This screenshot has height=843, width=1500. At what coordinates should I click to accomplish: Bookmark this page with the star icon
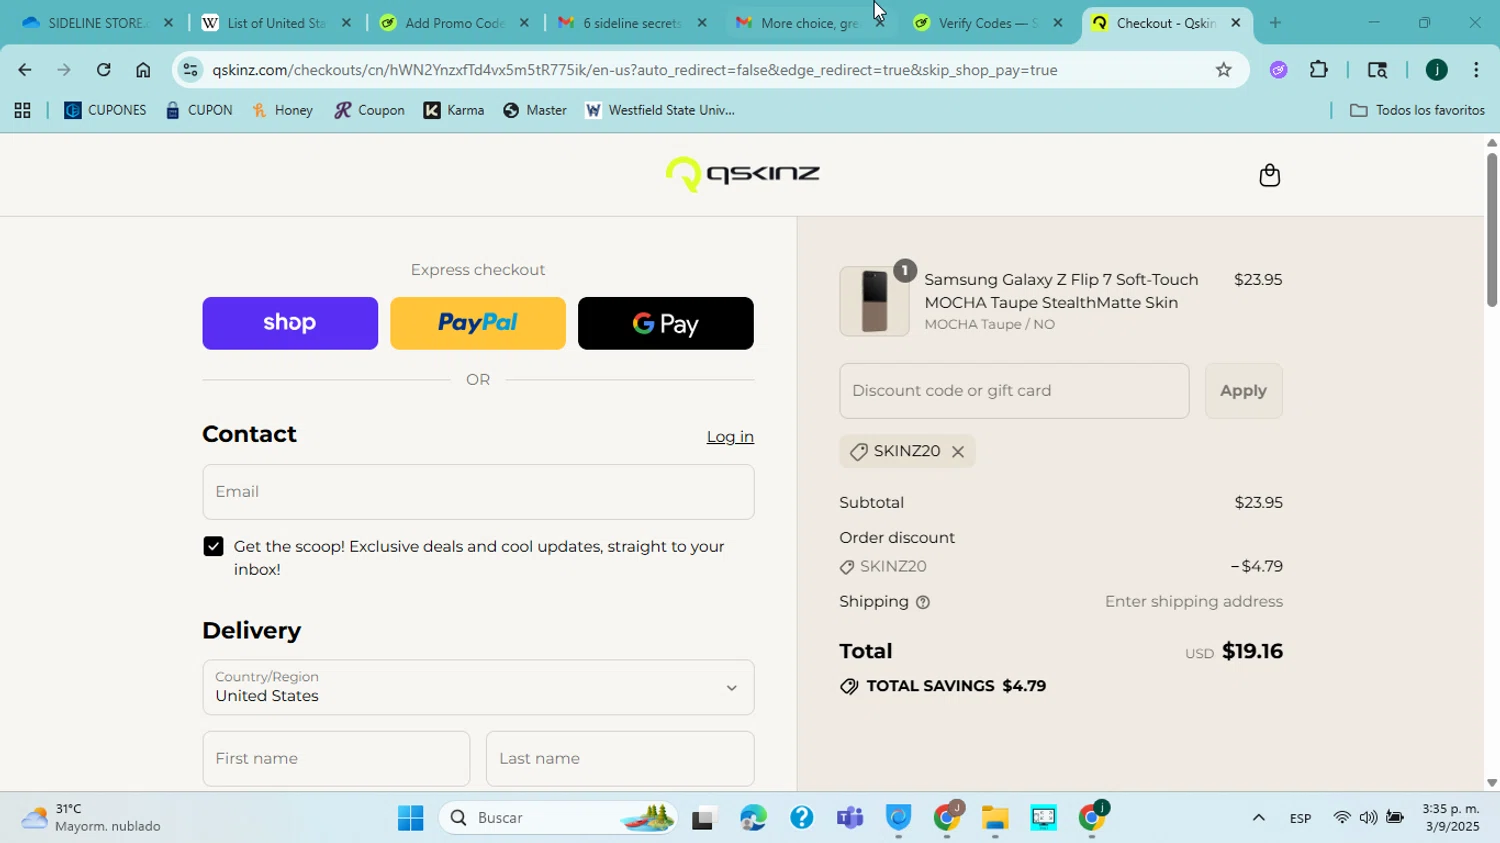[1223, 70]
